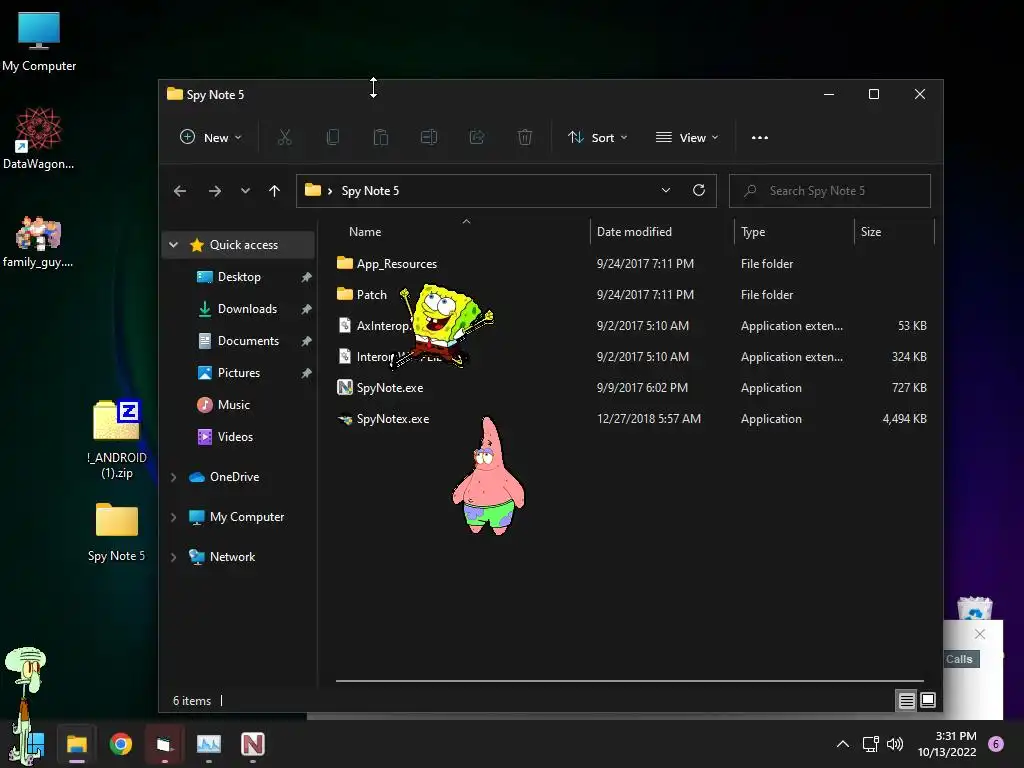The width and height of the screenshot is (1024, 768).
Task: Expand the address bar history dropdown
Action: point(665,190)
